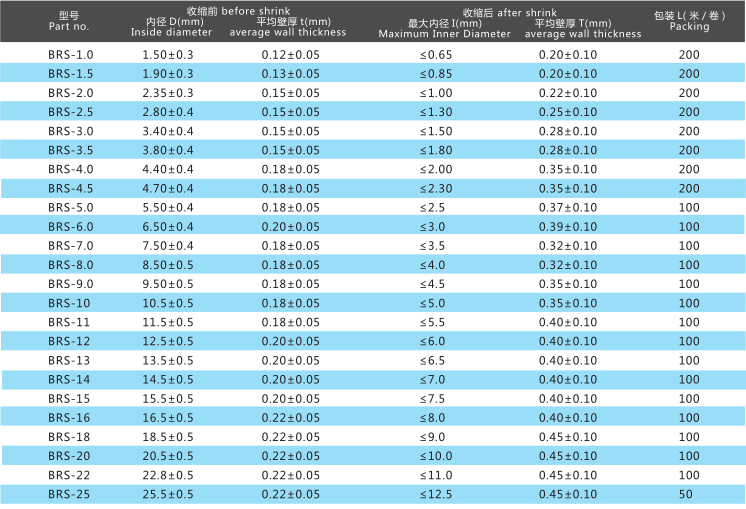Image resolution: width=746 pixels, height=509 pixels.
Task: Click the packing value 100 in BRS-5.0 row
Action: point(689,207)
